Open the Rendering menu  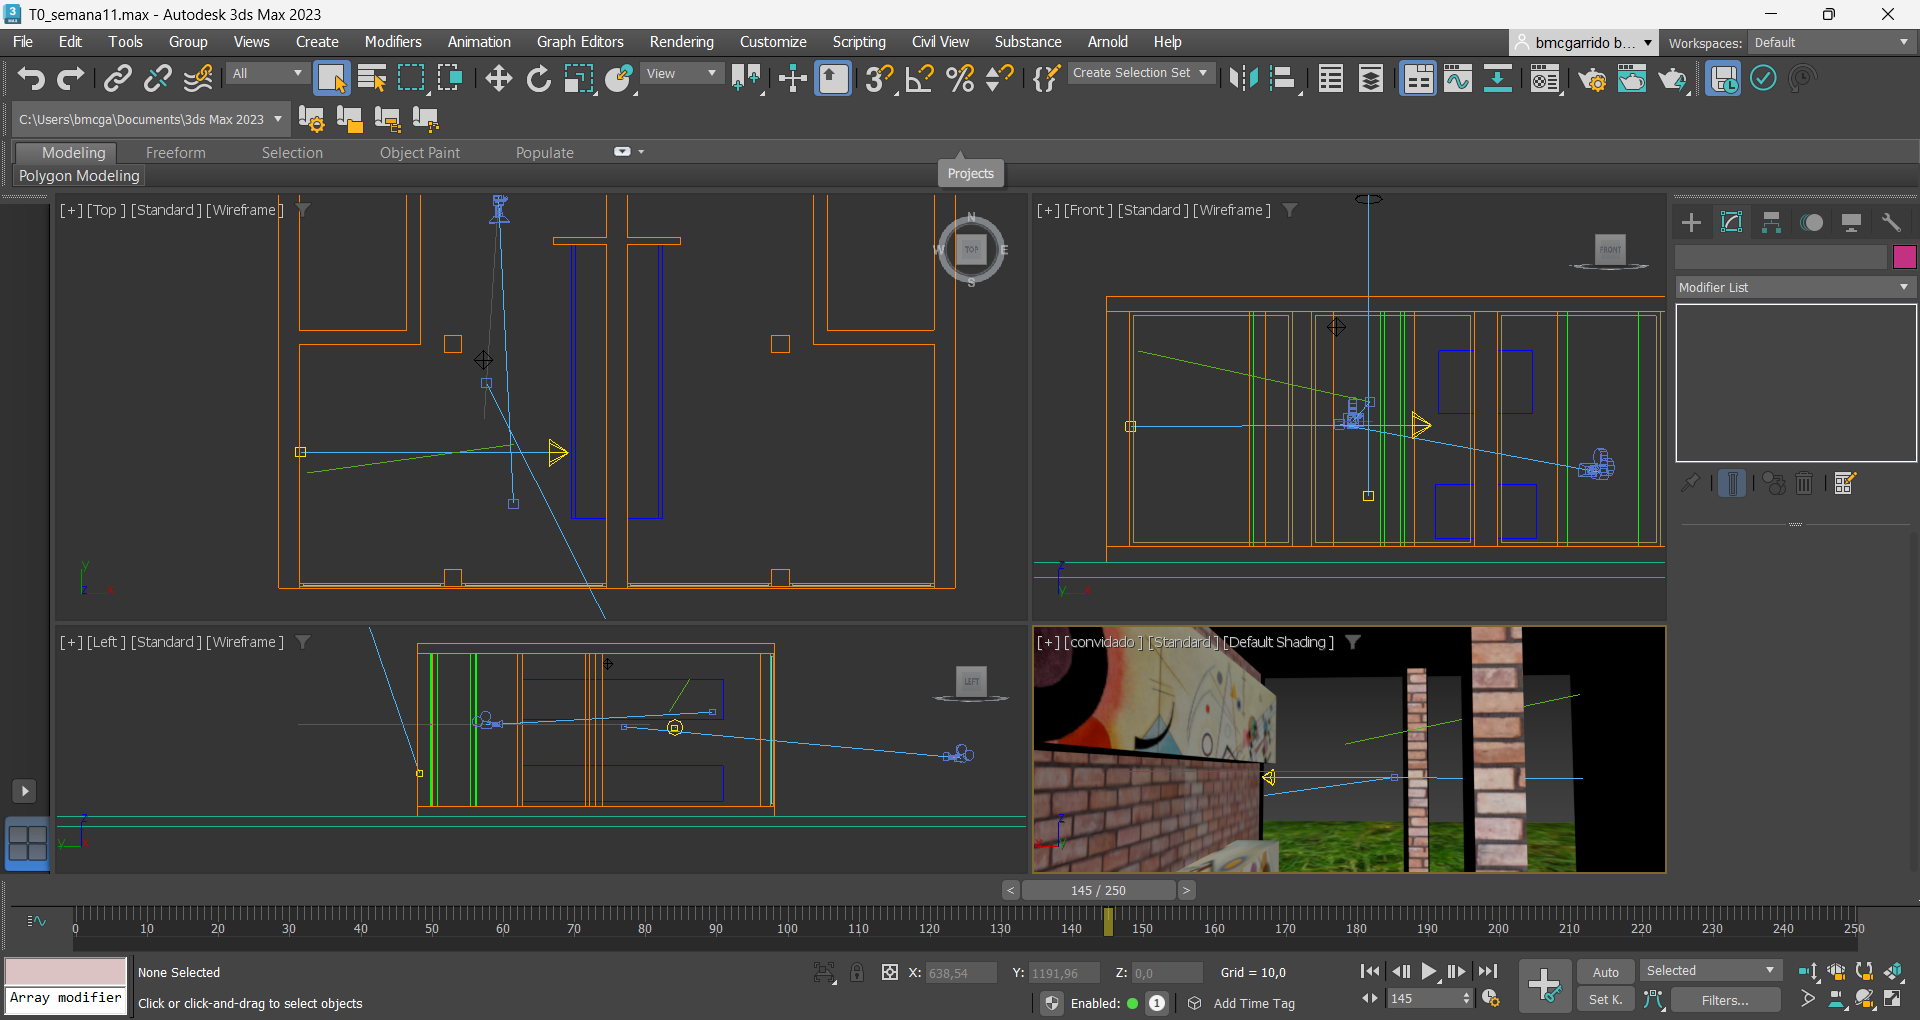pyautogui.click(x=681, y=42)
